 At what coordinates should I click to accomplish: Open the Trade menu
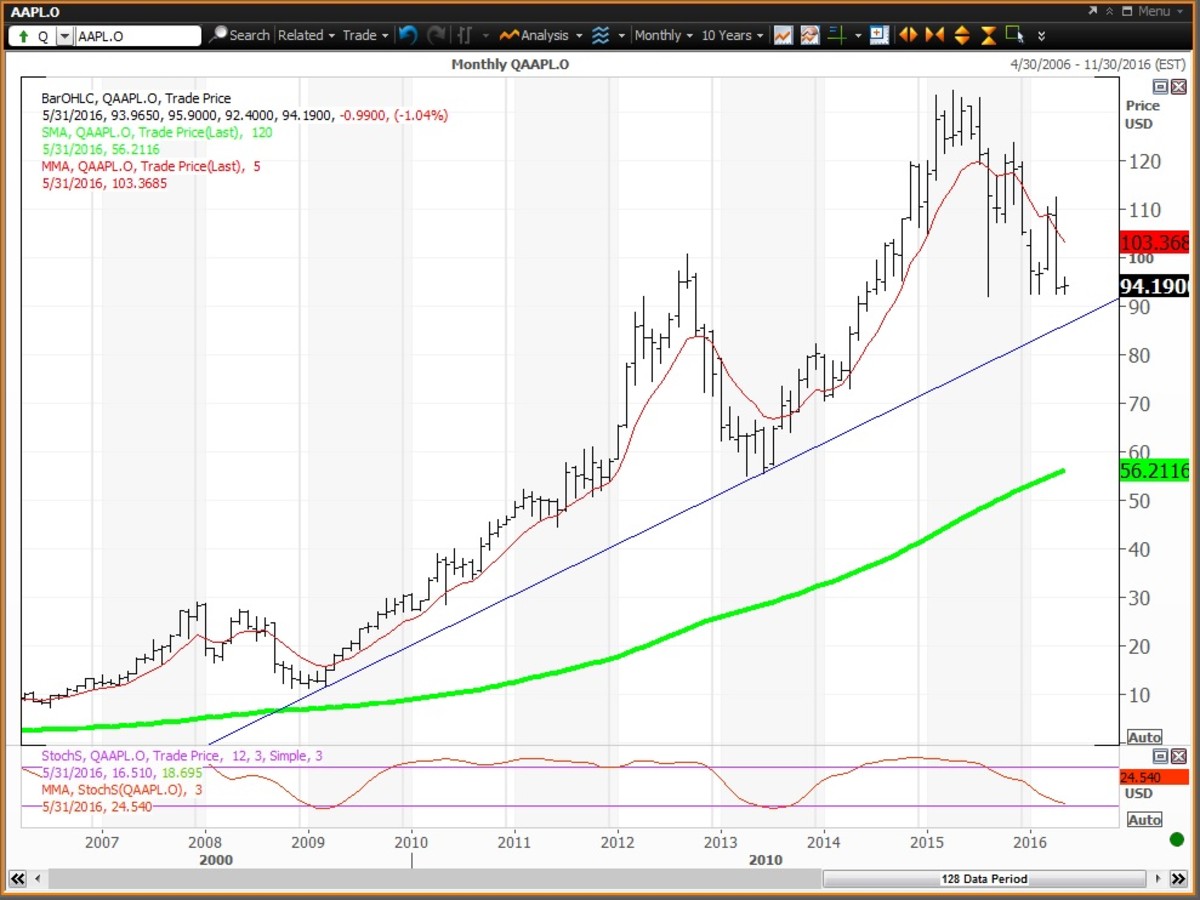click(x=365, y=35)
